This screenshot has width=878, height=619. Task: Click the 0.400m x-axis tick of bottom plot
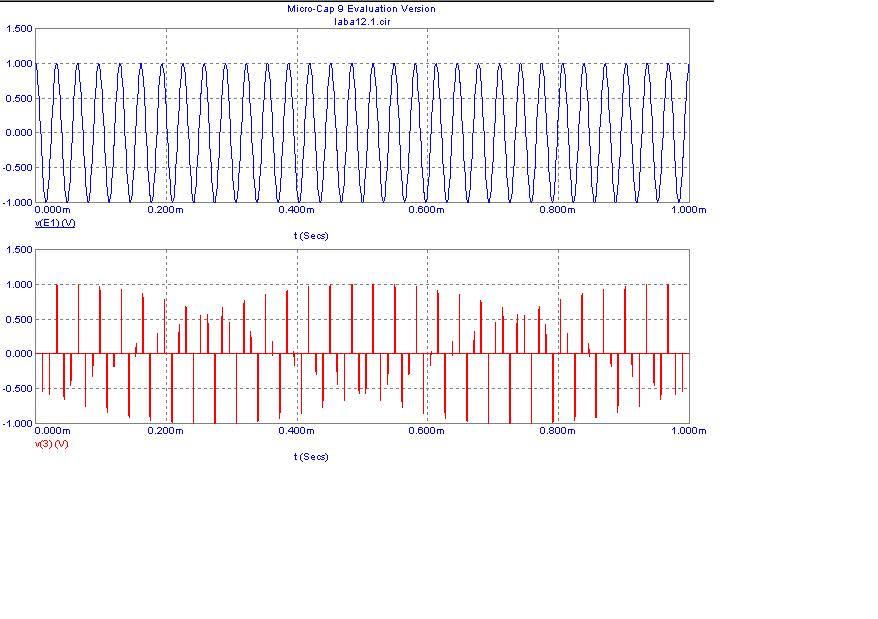click(x=296, y=431)
